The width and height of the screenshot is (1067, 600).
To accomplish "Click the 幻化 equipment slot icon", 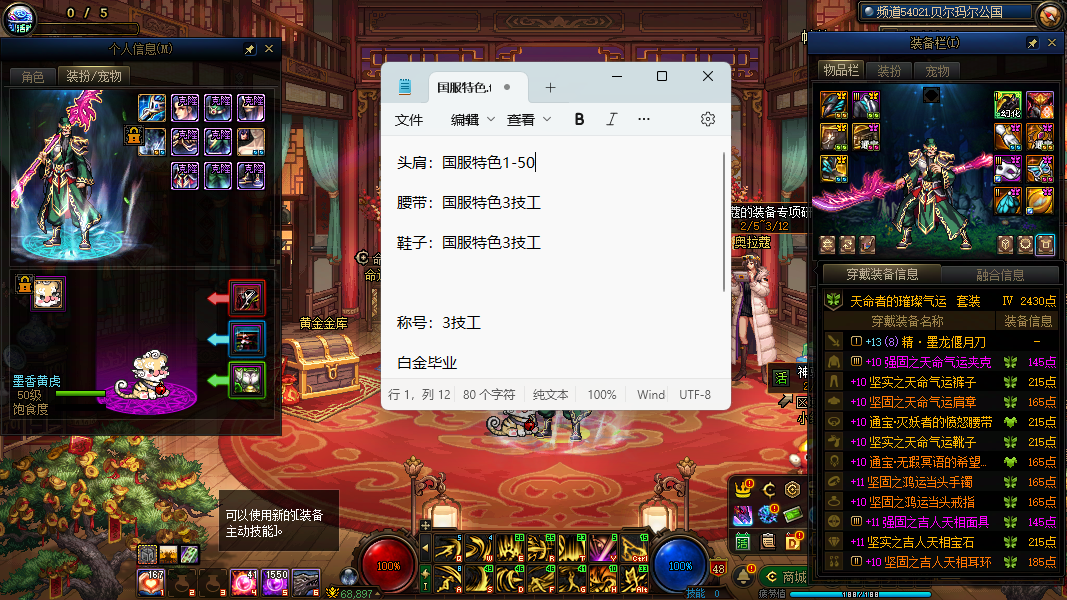I will click(x=1007, y=104).
